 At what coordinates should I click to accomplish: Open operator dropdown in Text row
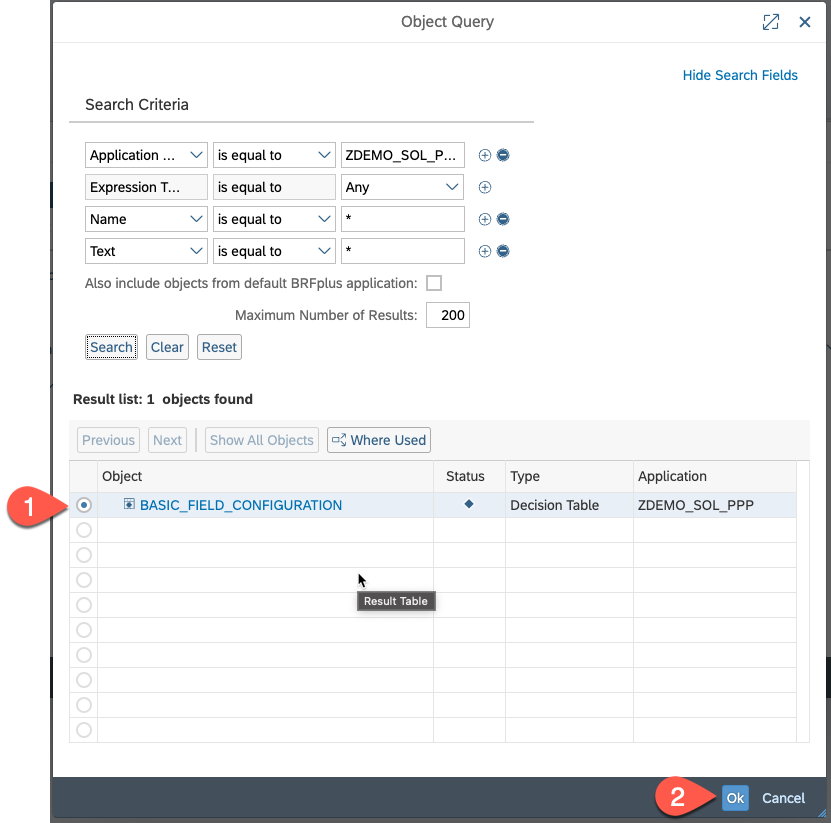(x=324, y=251)
